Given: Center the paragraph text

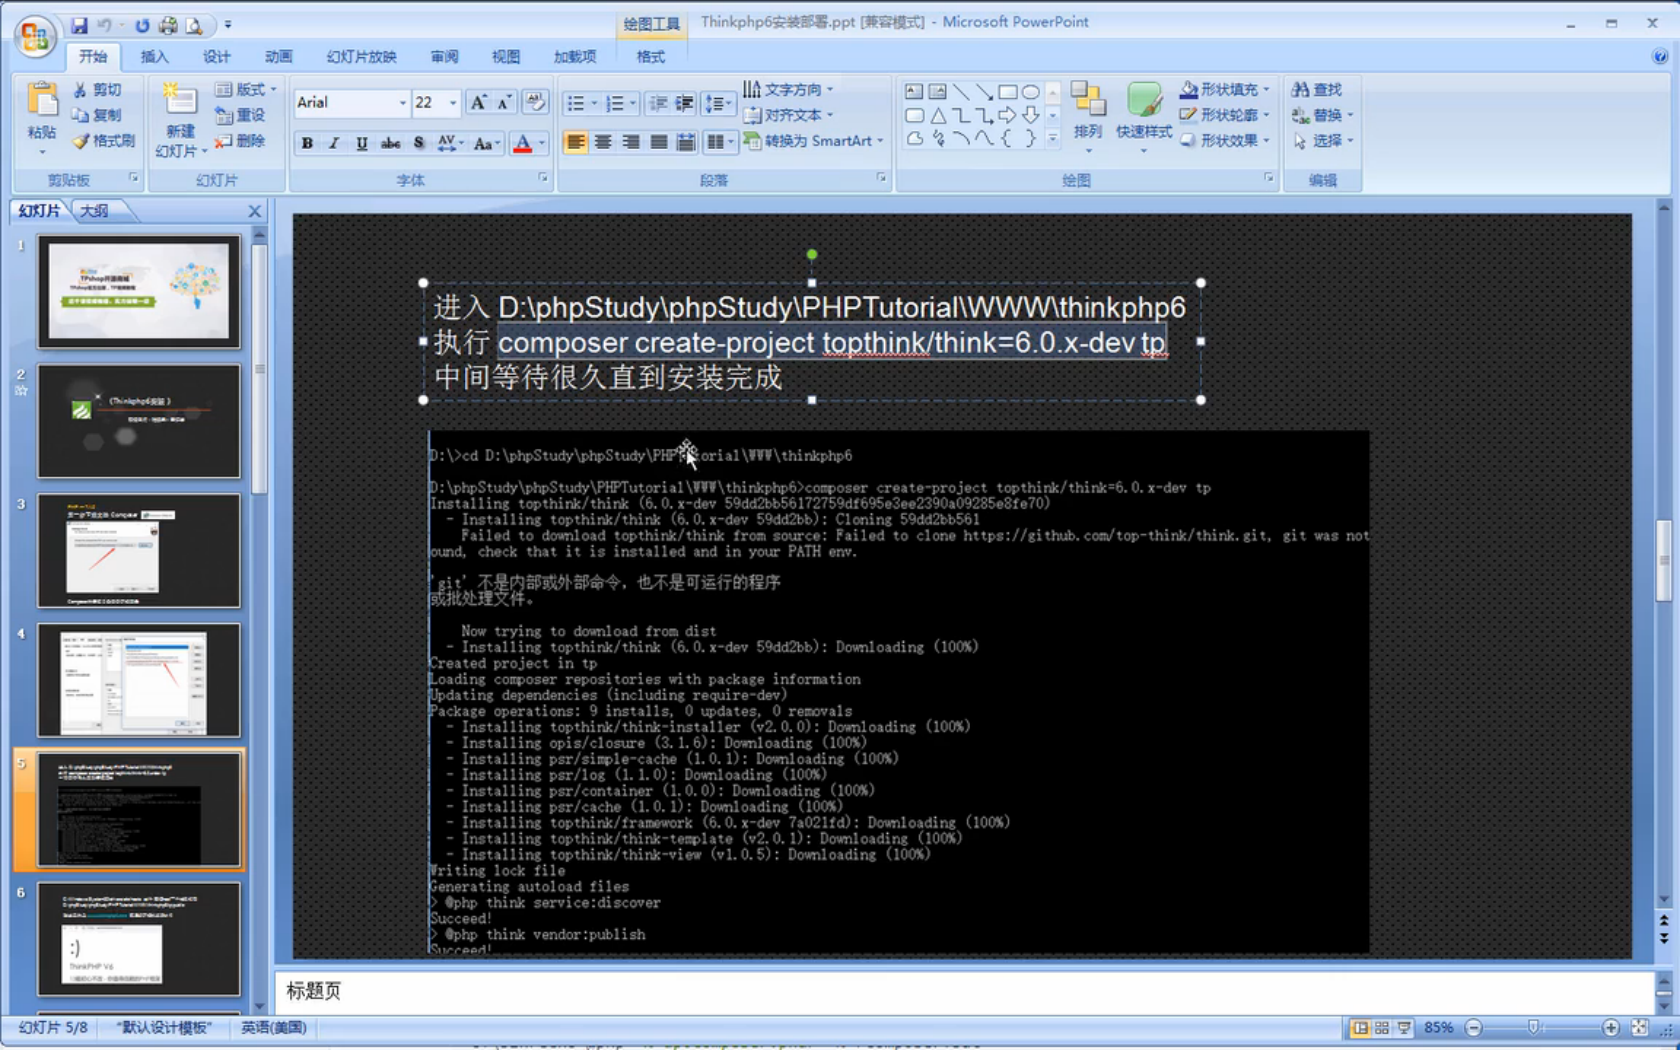Looking at the screenshot, I should pyautogui.click(x=603, y=143).
